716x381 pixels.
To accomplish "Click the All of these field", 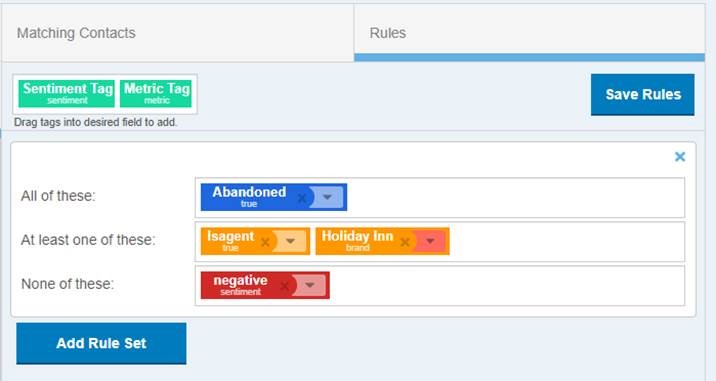I will [440, 198].
